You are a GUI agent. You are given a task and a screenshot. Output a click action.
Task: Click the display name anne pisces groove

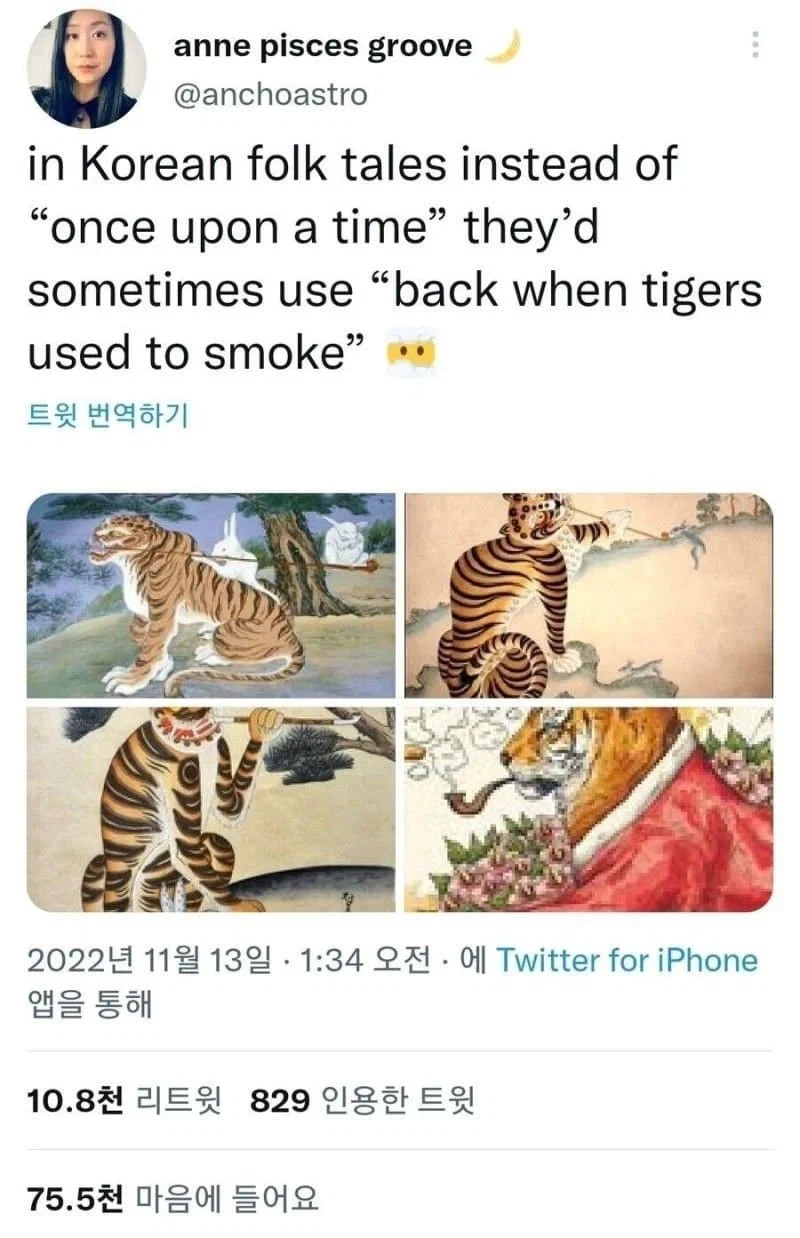[320, 43]
